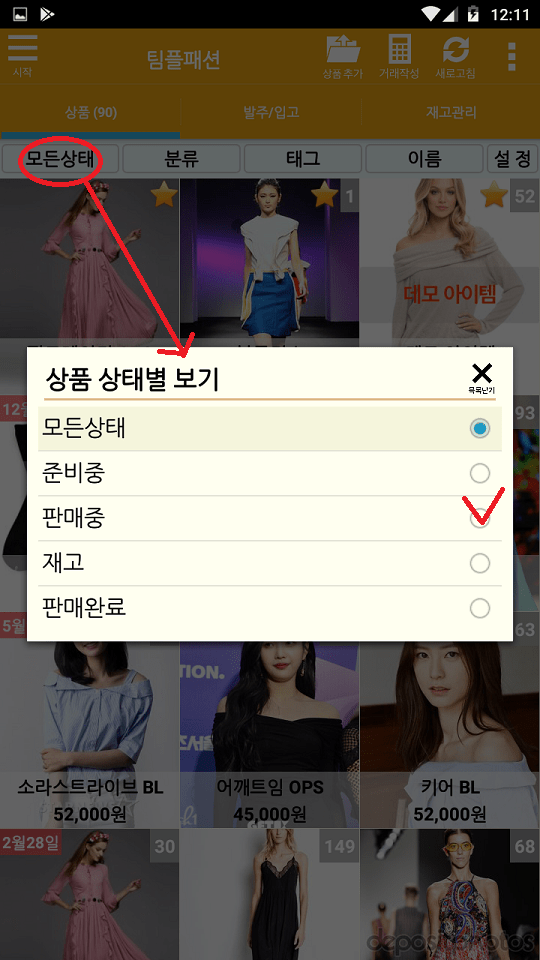This screenshot has height=960, width=540.
Task: Open the hamburger menu labeled 시작
Action: [23, 55]
